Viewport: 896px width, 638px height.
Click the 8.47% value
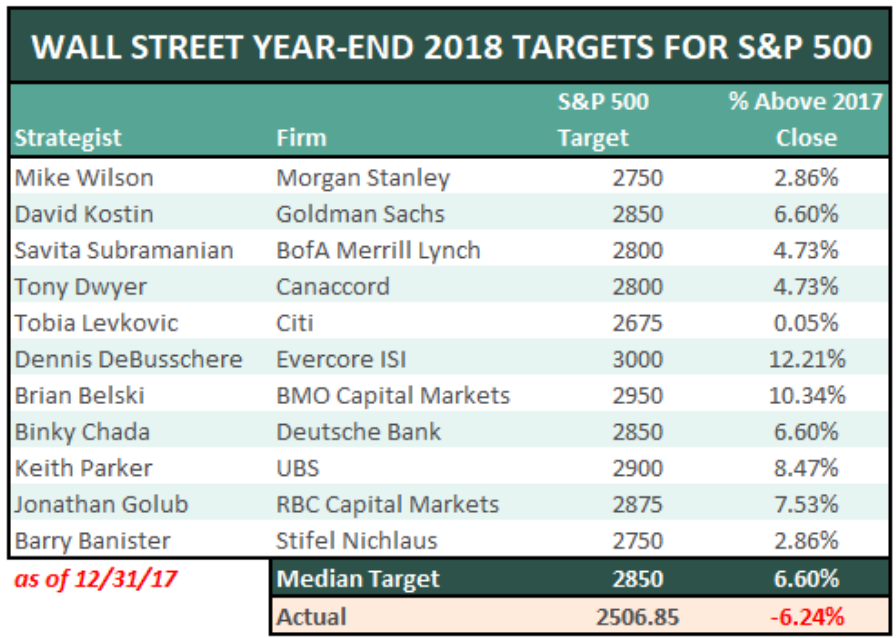[x=806, y=468]
